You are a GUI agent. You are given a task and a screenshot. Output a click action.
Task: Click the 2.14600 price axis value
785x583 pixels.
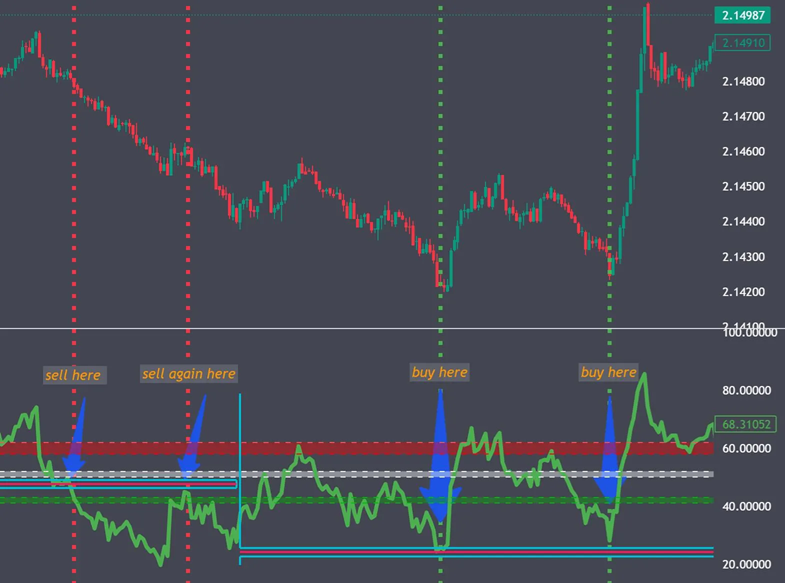(743, 152)
